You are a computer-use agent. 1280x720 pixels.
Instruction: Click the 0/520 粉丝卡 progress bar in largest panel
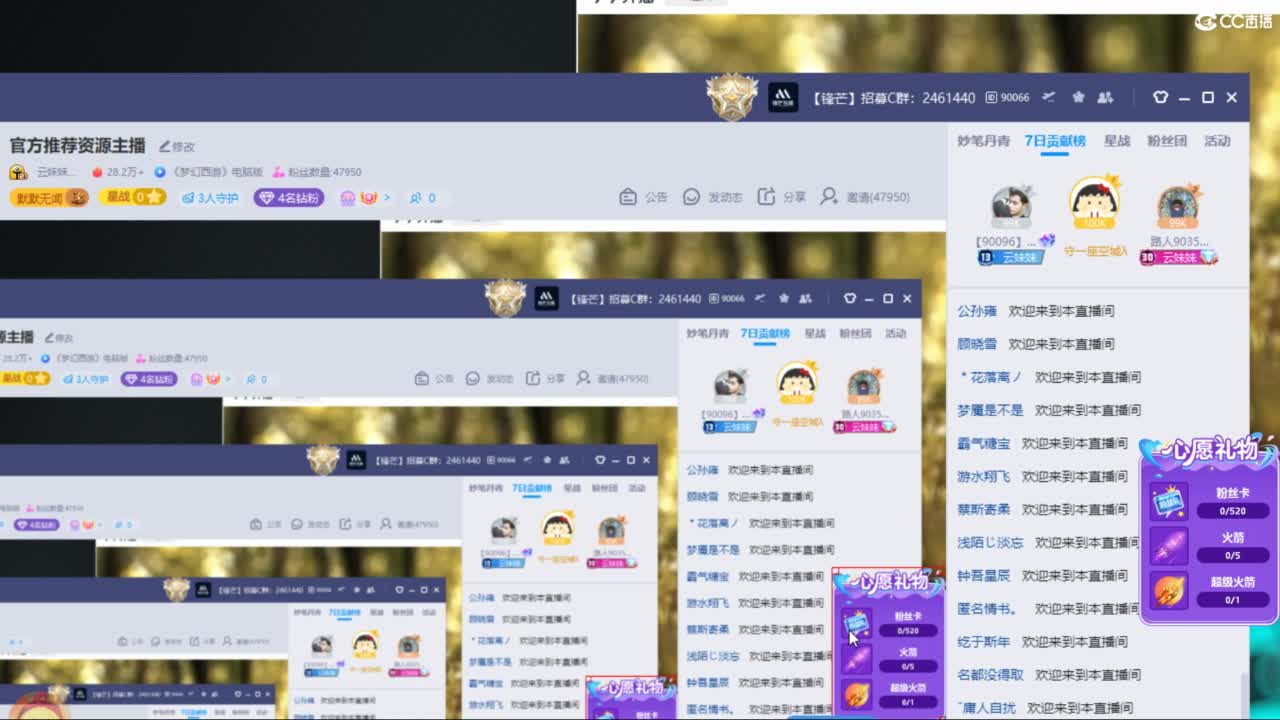click(1232, 510)
